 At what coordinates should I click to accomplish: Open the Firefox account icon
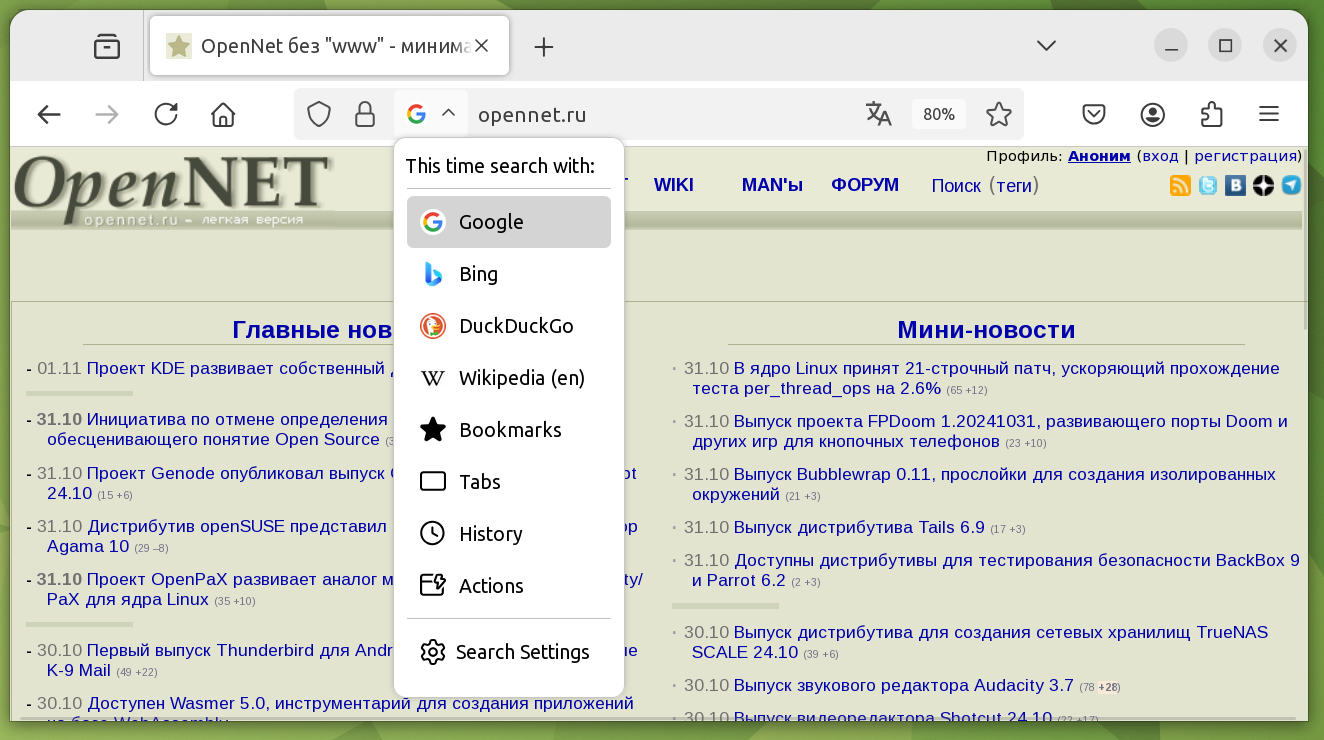[1153, 114]
